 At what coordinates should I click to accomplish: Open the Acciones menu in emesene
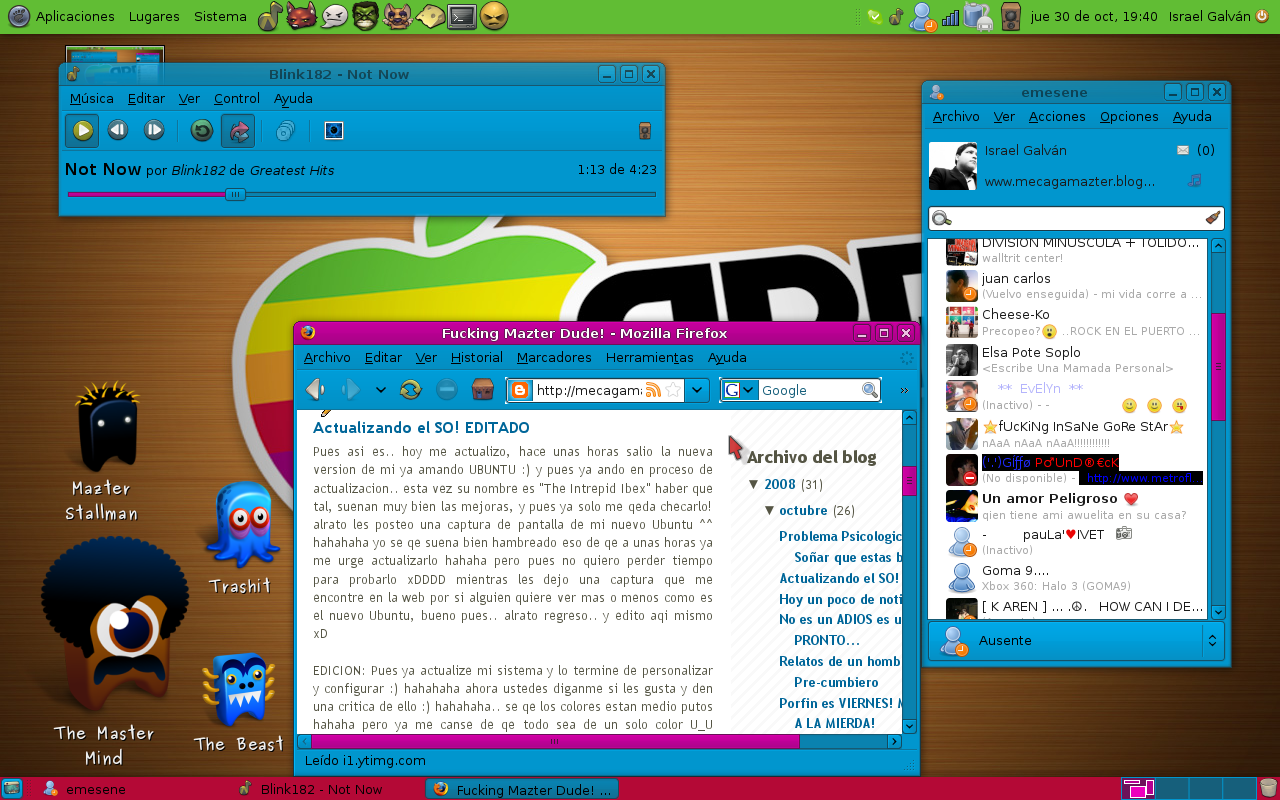(1057, 116)
